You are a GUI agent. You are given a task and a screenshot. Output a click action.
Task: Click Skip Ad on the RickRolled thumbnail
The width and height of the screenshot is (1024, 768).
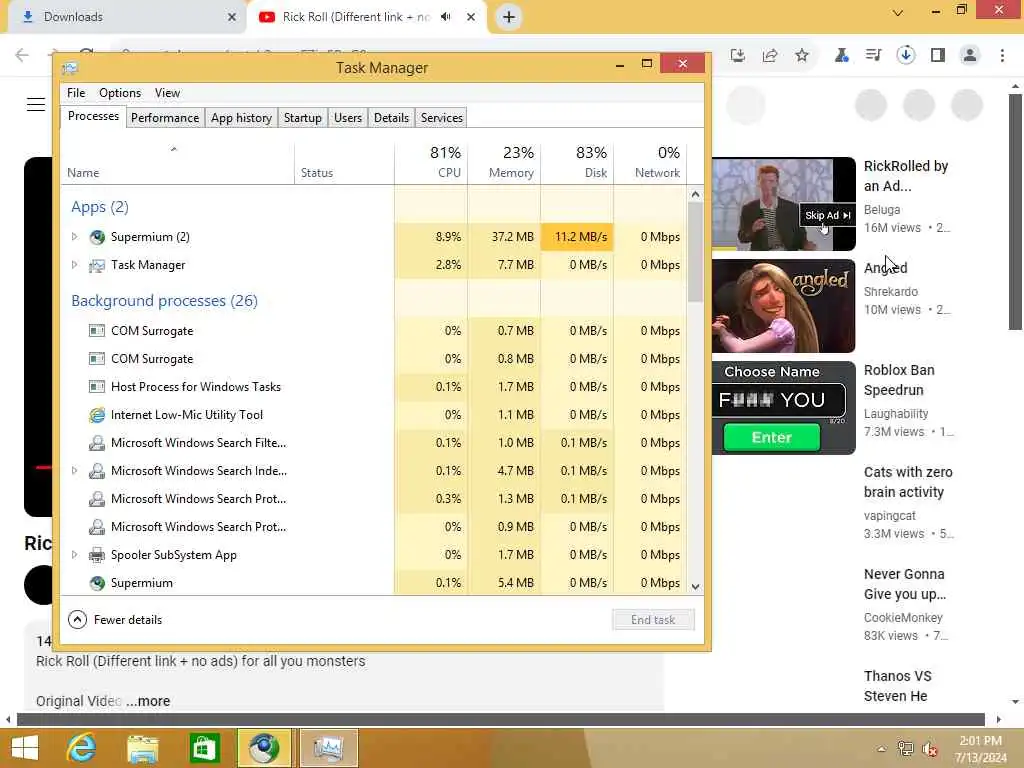tap(827, 216)
